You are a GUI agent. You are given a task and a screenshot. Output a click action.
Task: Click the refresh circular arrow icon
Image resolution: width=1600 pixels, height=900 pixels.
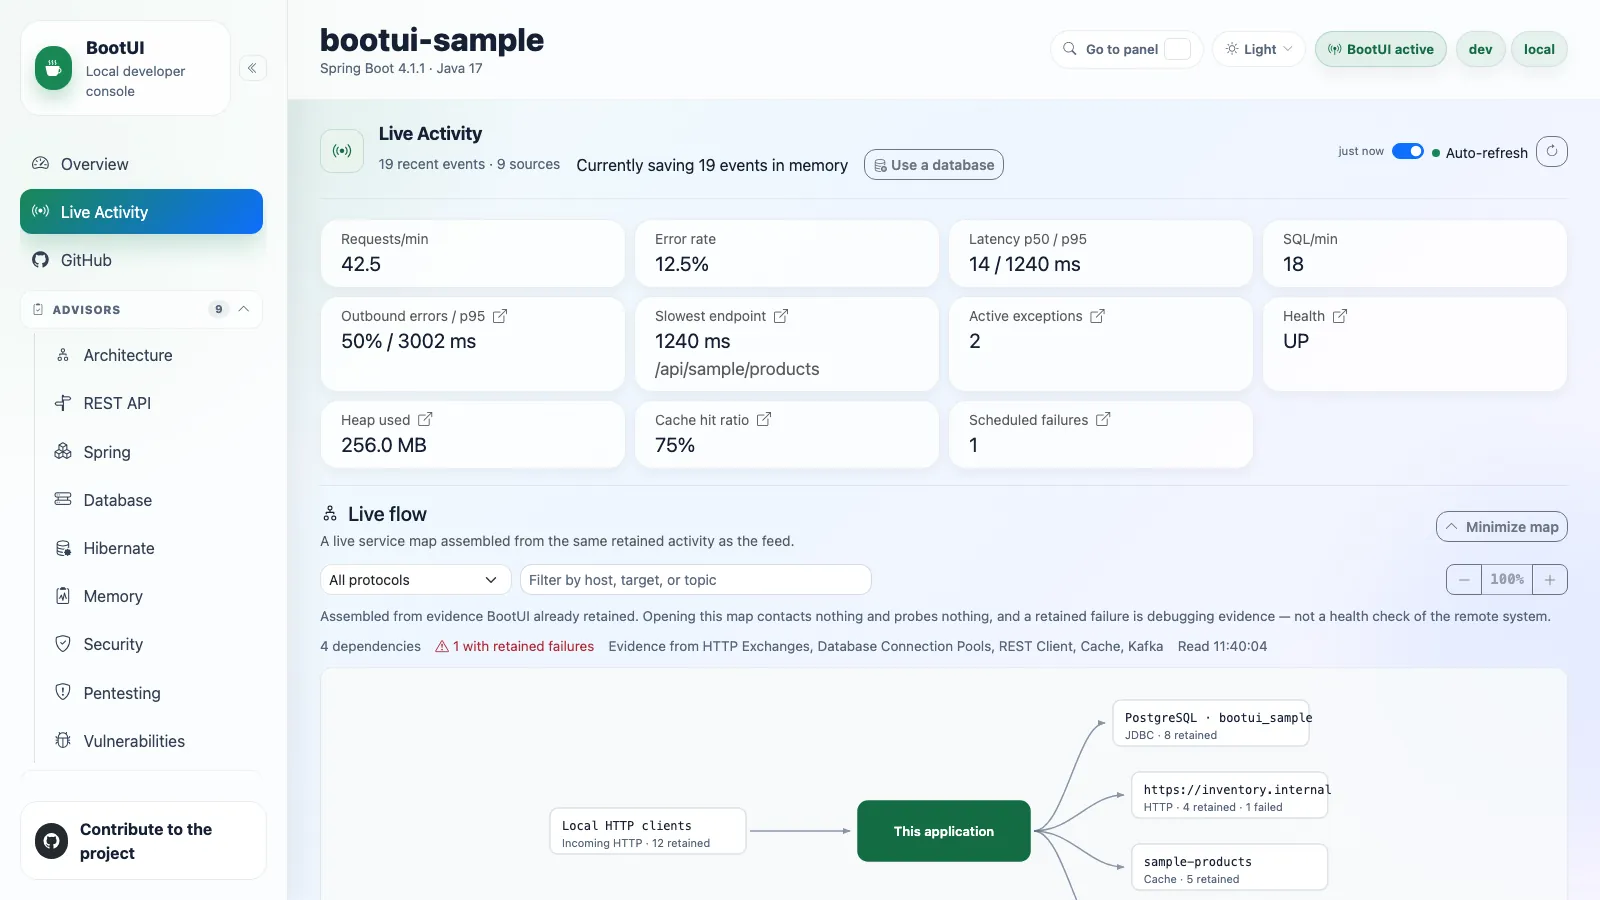[x=1552, y=151]
